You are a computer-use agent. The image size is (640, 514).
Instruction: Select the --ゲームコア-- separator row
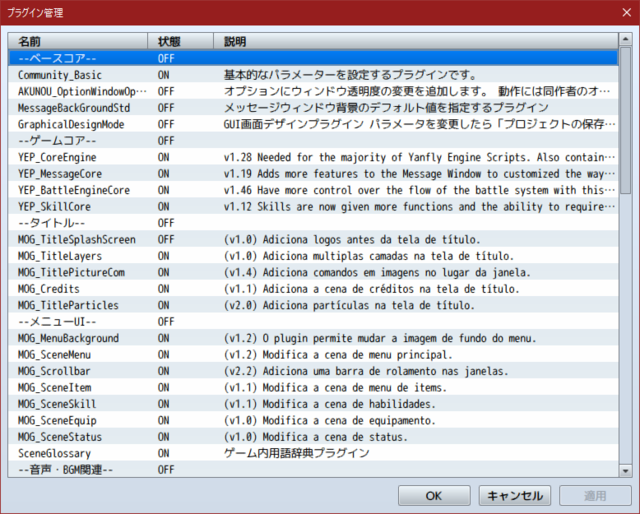click(313, 141)
